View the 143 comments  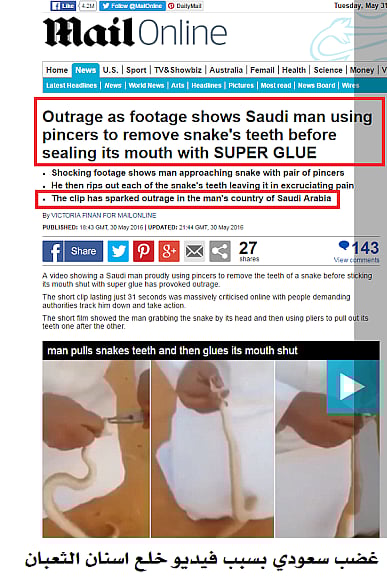(x=358, y=251)
